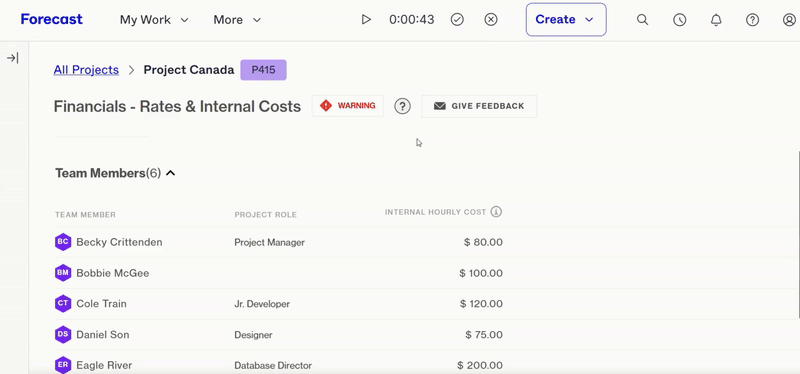Click the info icon beside Internal Hourly Cost
The width and height of the screenshot is (800, 374).
496,211
